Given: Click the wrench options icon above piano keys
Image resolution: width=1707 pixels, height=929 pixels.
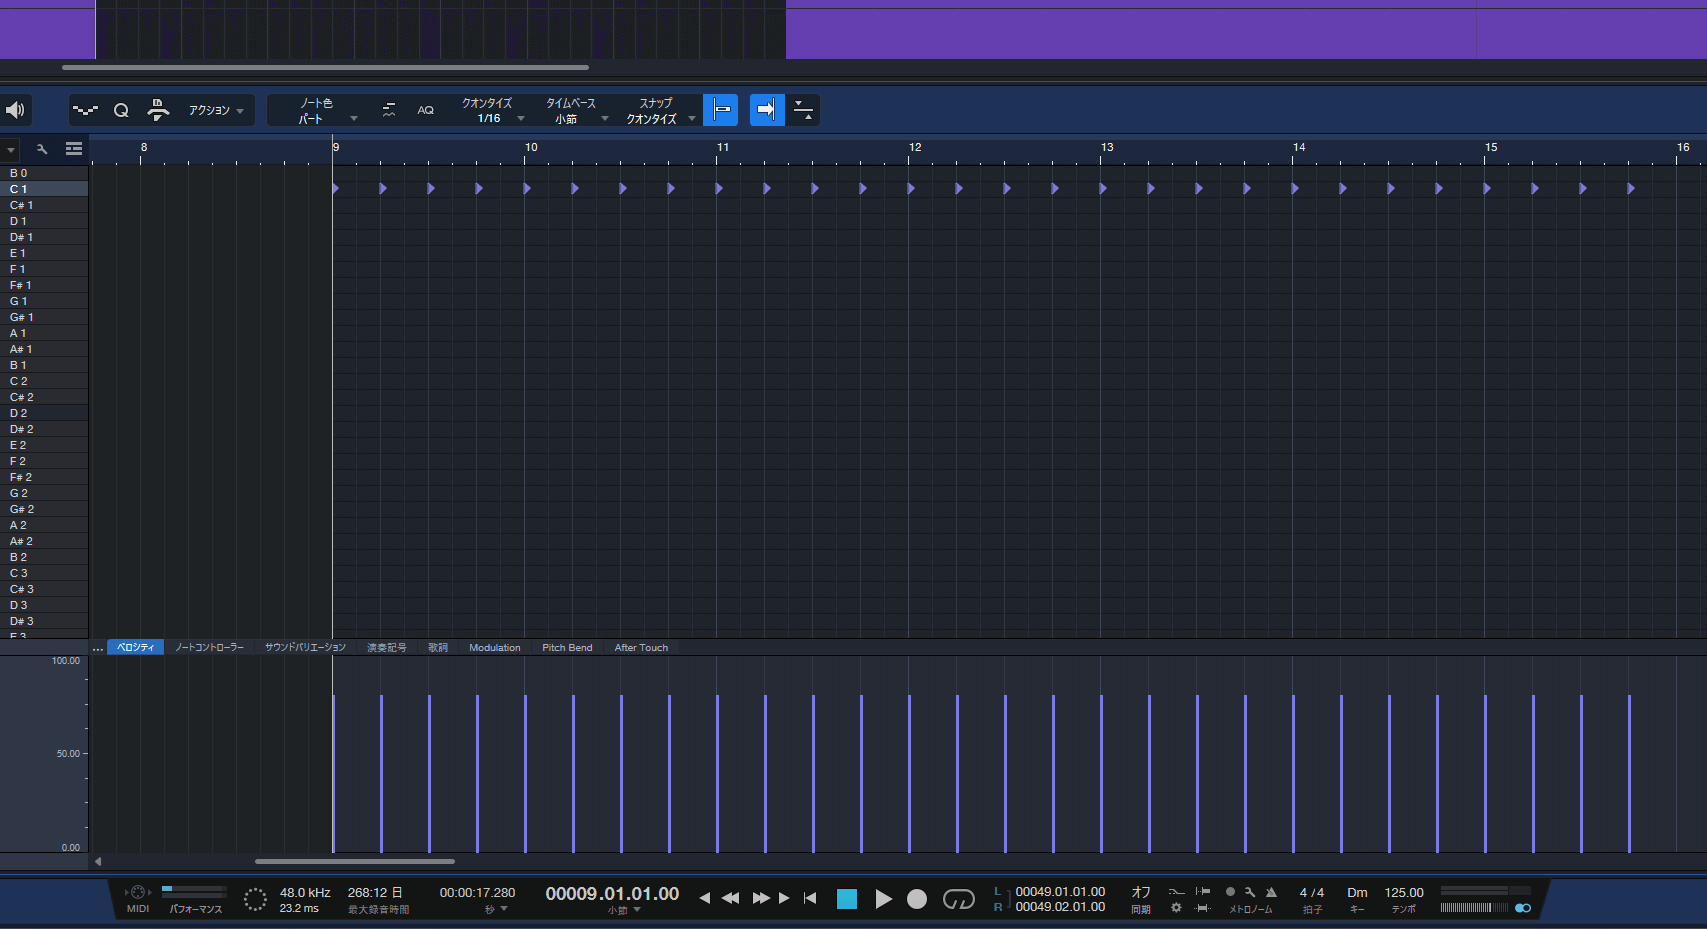Looking at the screenshot, I should (42, 149).
